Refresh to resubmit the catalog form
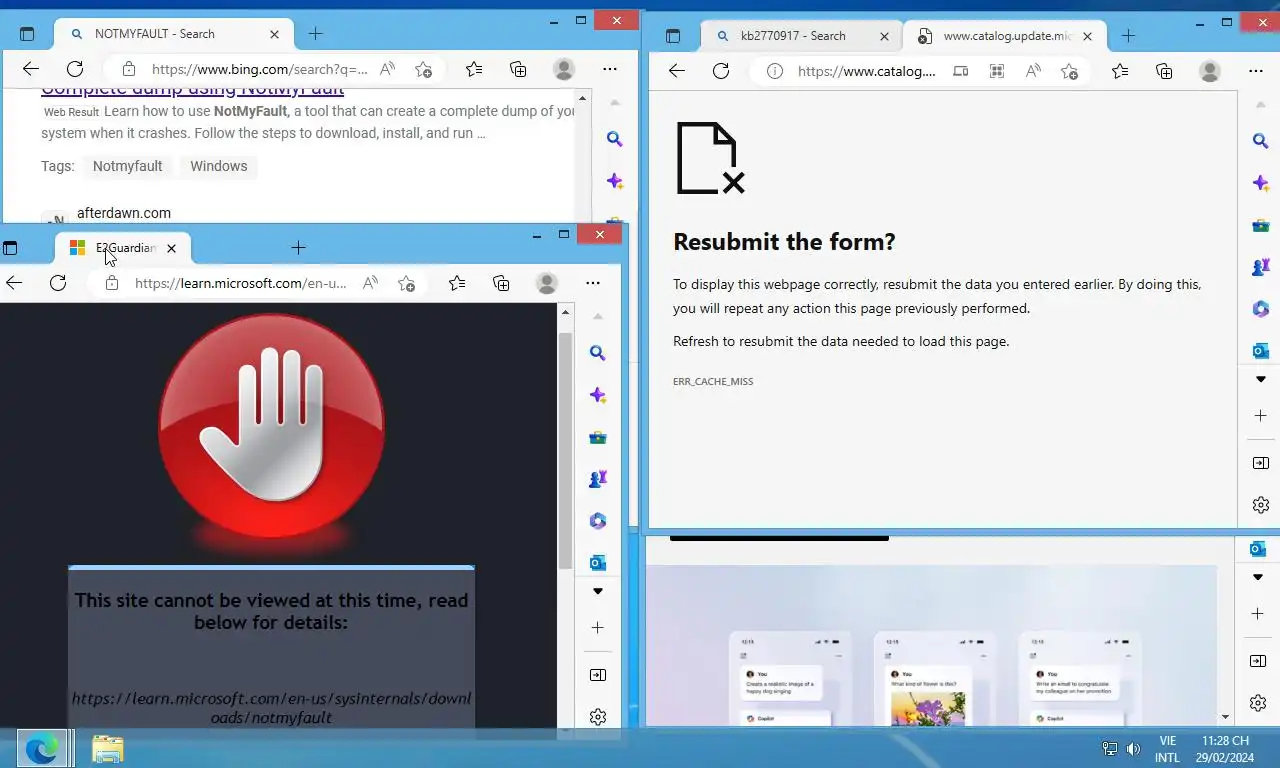The width and height of the screenshot is (1280, 768). 721,70
